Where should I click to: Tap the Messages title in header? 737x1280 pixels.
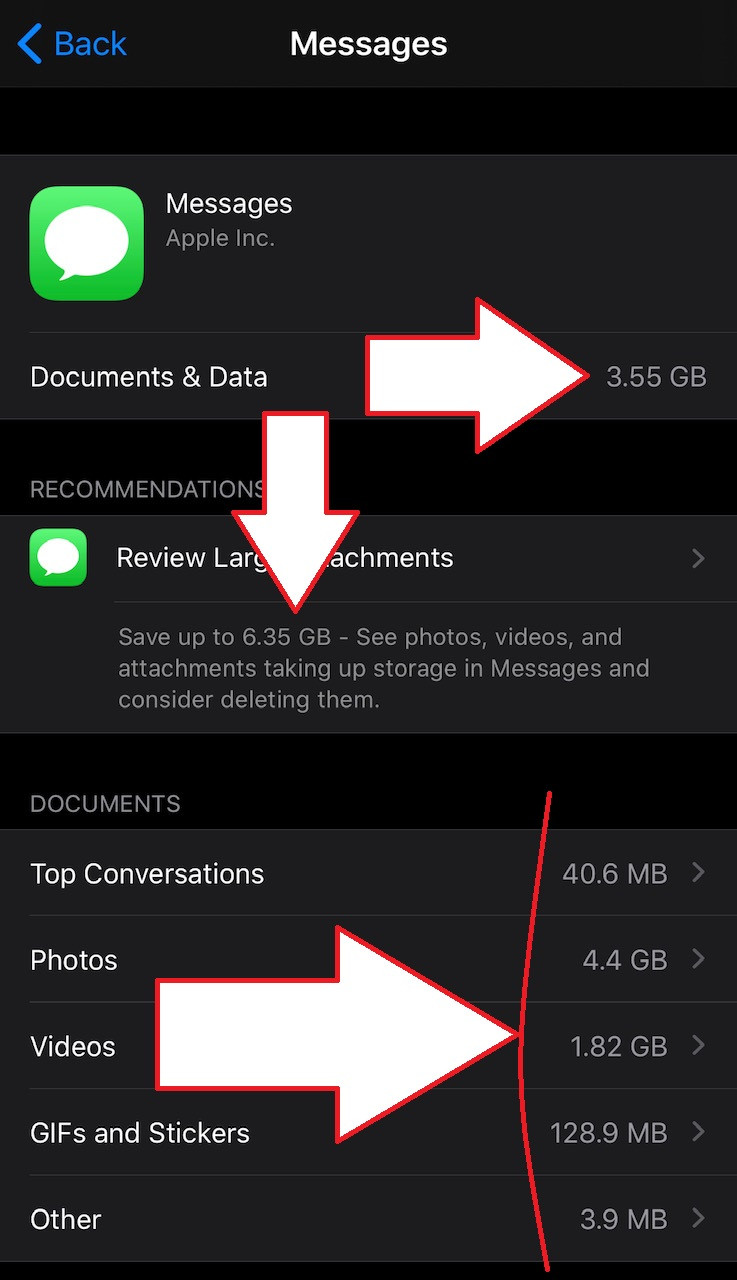point(368,44)
